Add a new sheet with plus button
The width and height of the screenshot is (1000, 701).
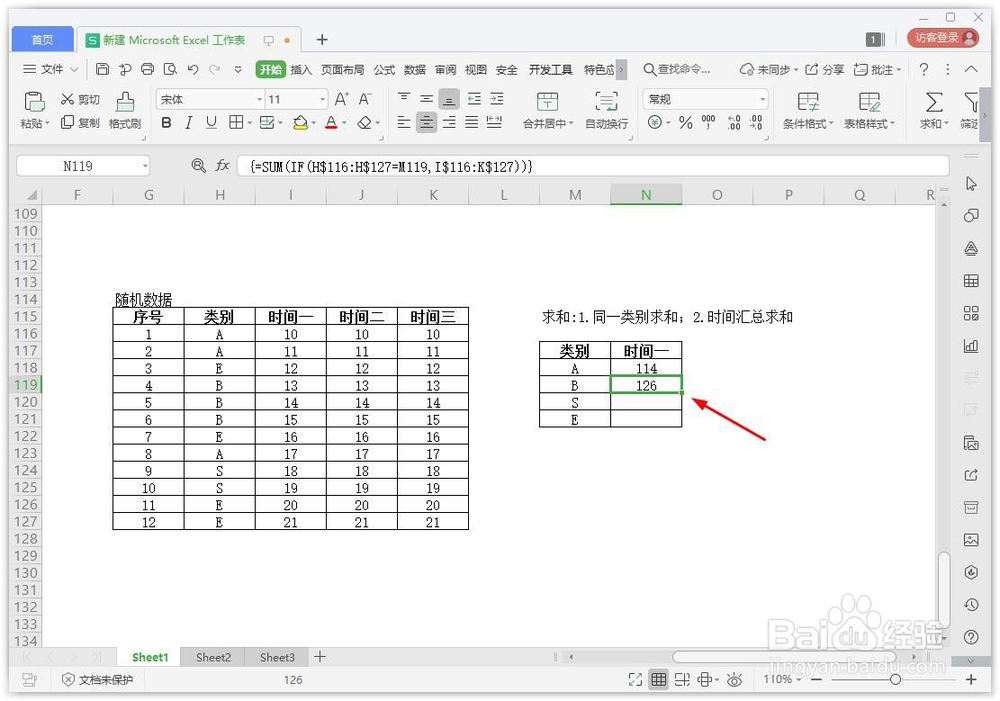[320, 656]
